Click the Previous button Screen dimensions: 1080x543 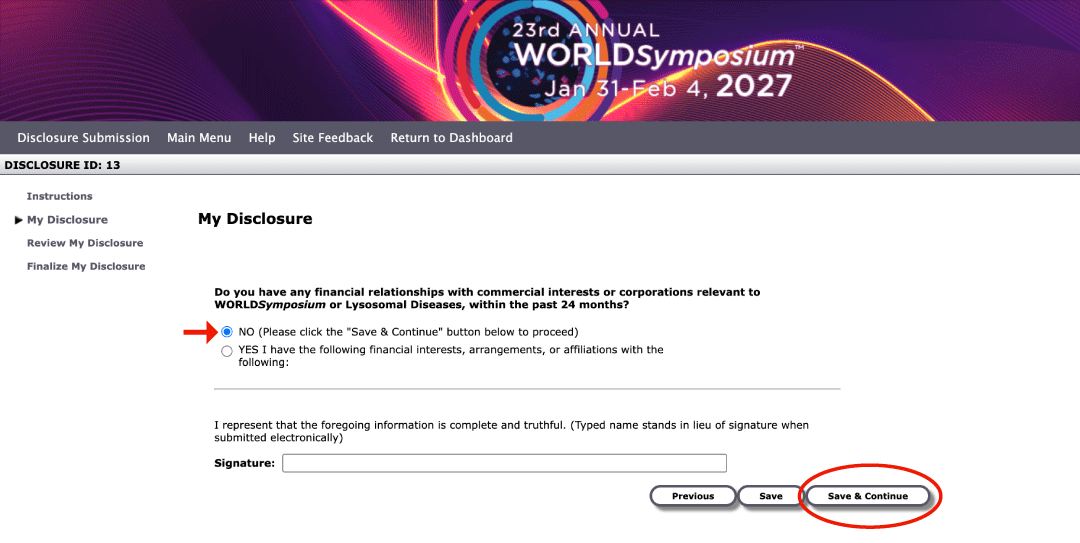693,496
